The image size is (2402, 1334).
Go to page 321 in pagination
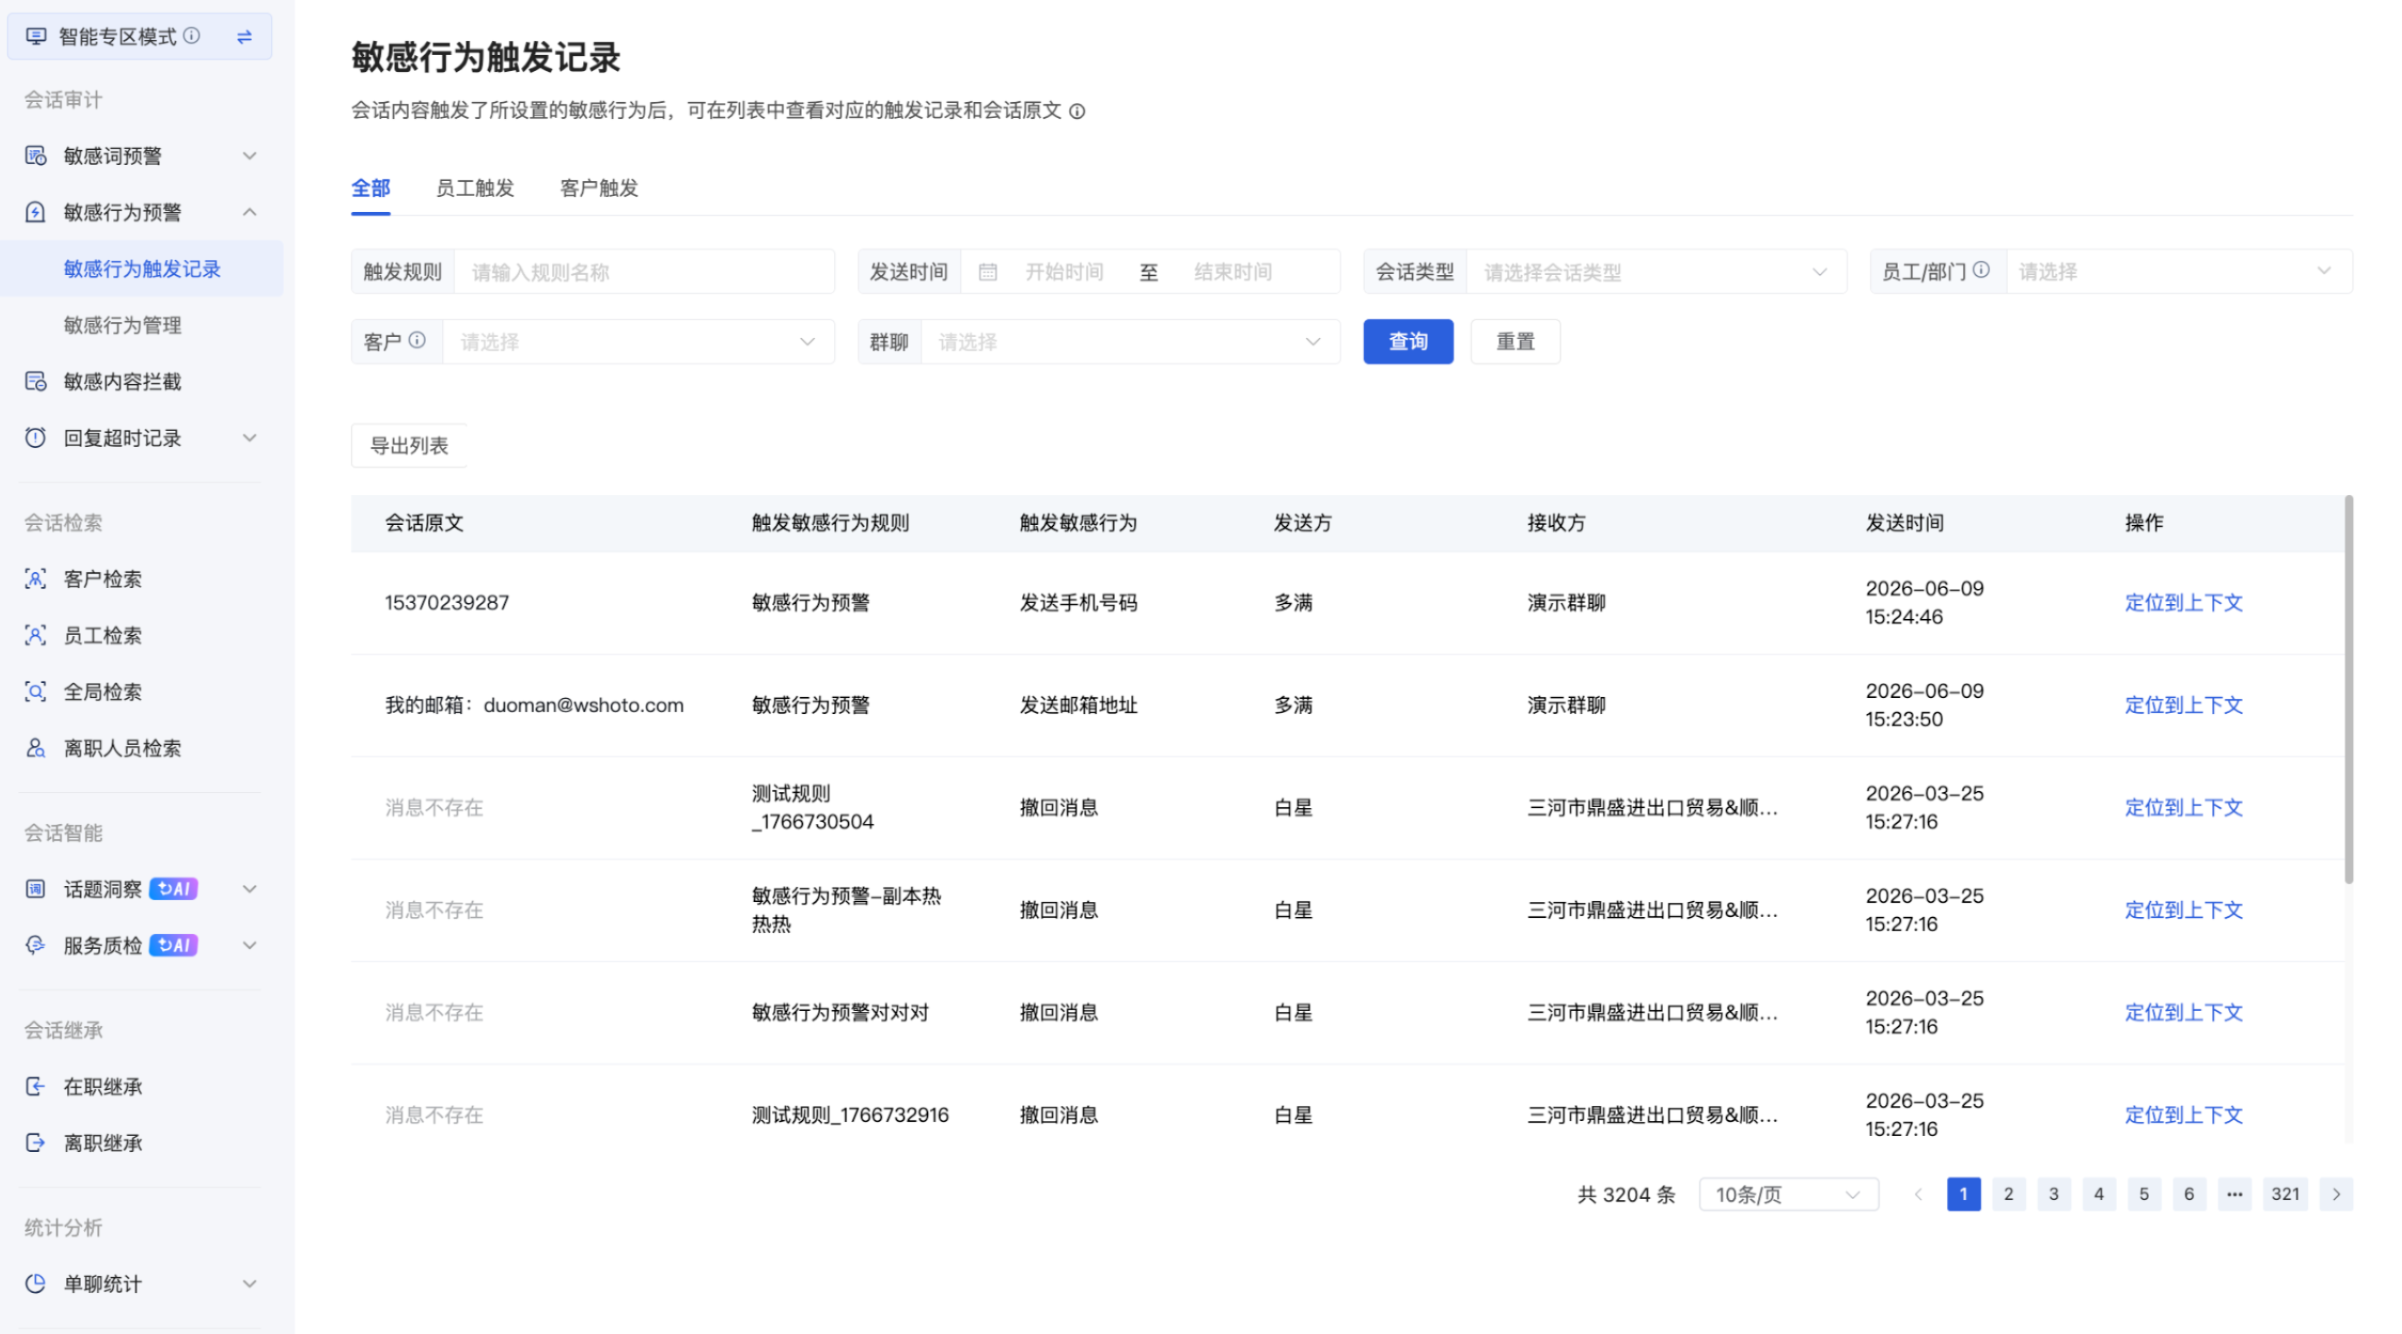pos(2285,1194)
